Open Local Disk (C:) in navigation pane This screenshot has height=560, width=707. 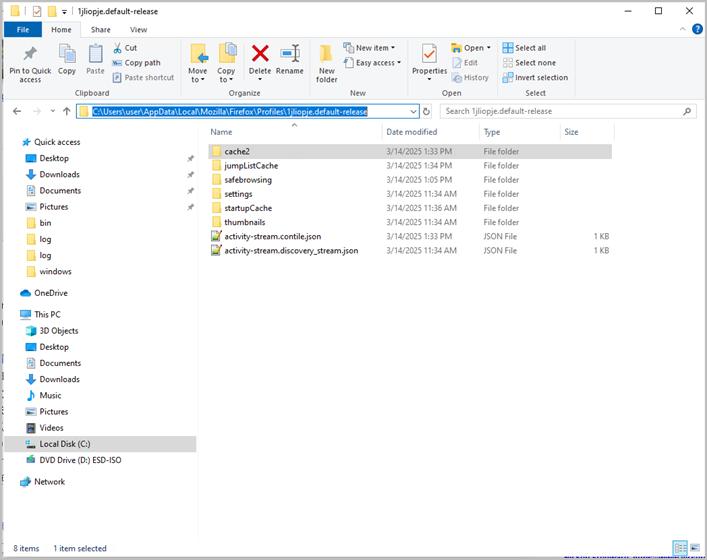tap(100, 444)
